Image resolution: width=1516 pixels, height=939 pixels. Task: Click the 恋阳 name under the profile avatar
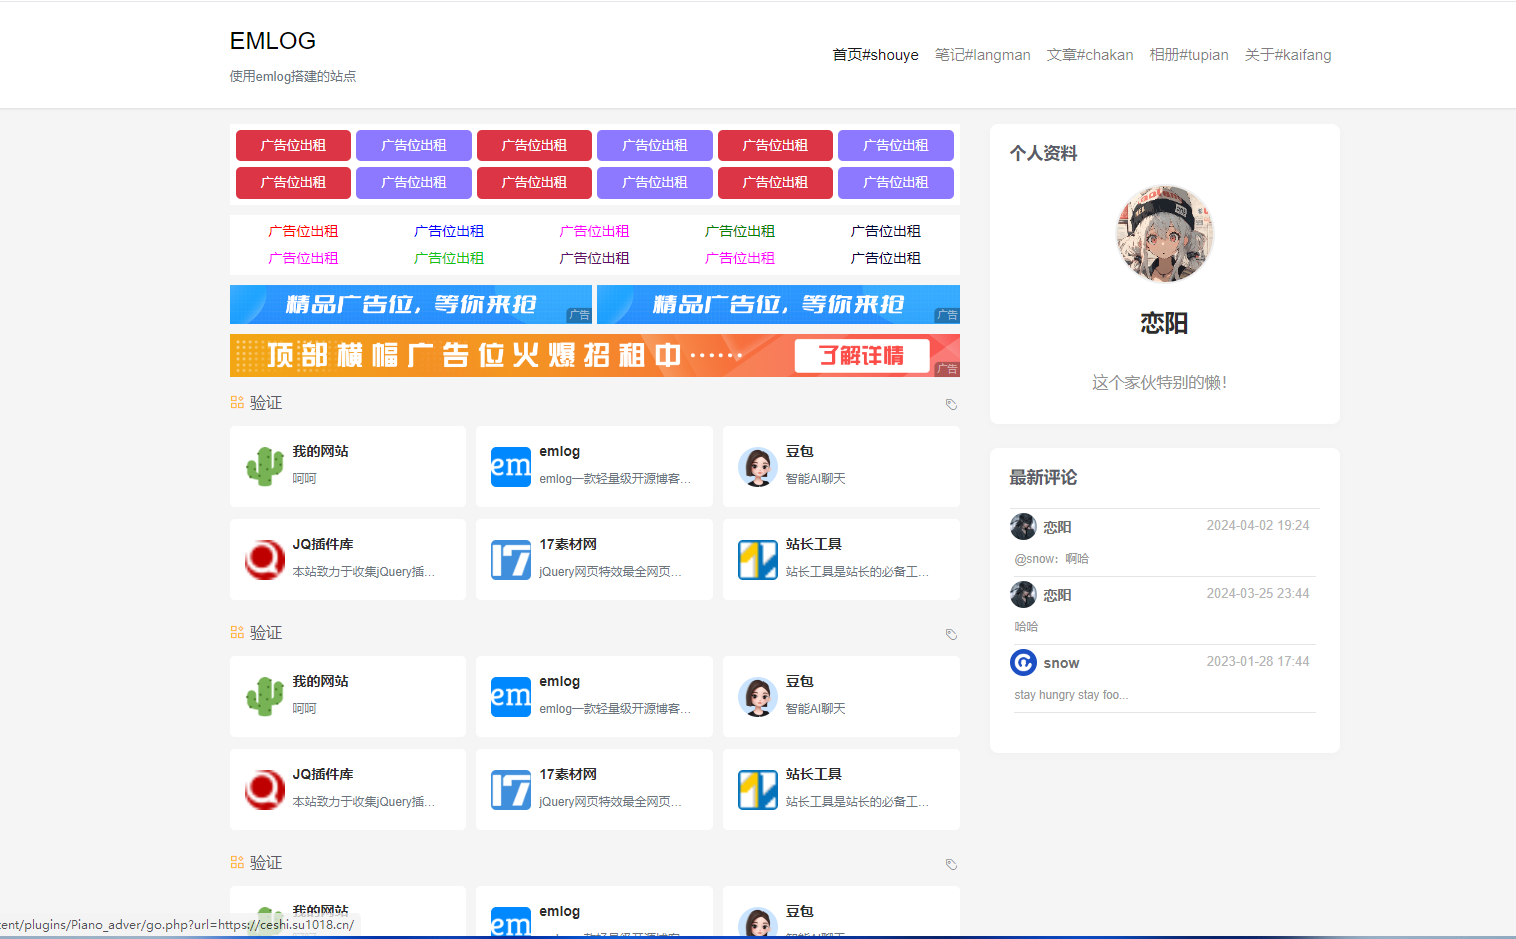[x=1164, y=323]
